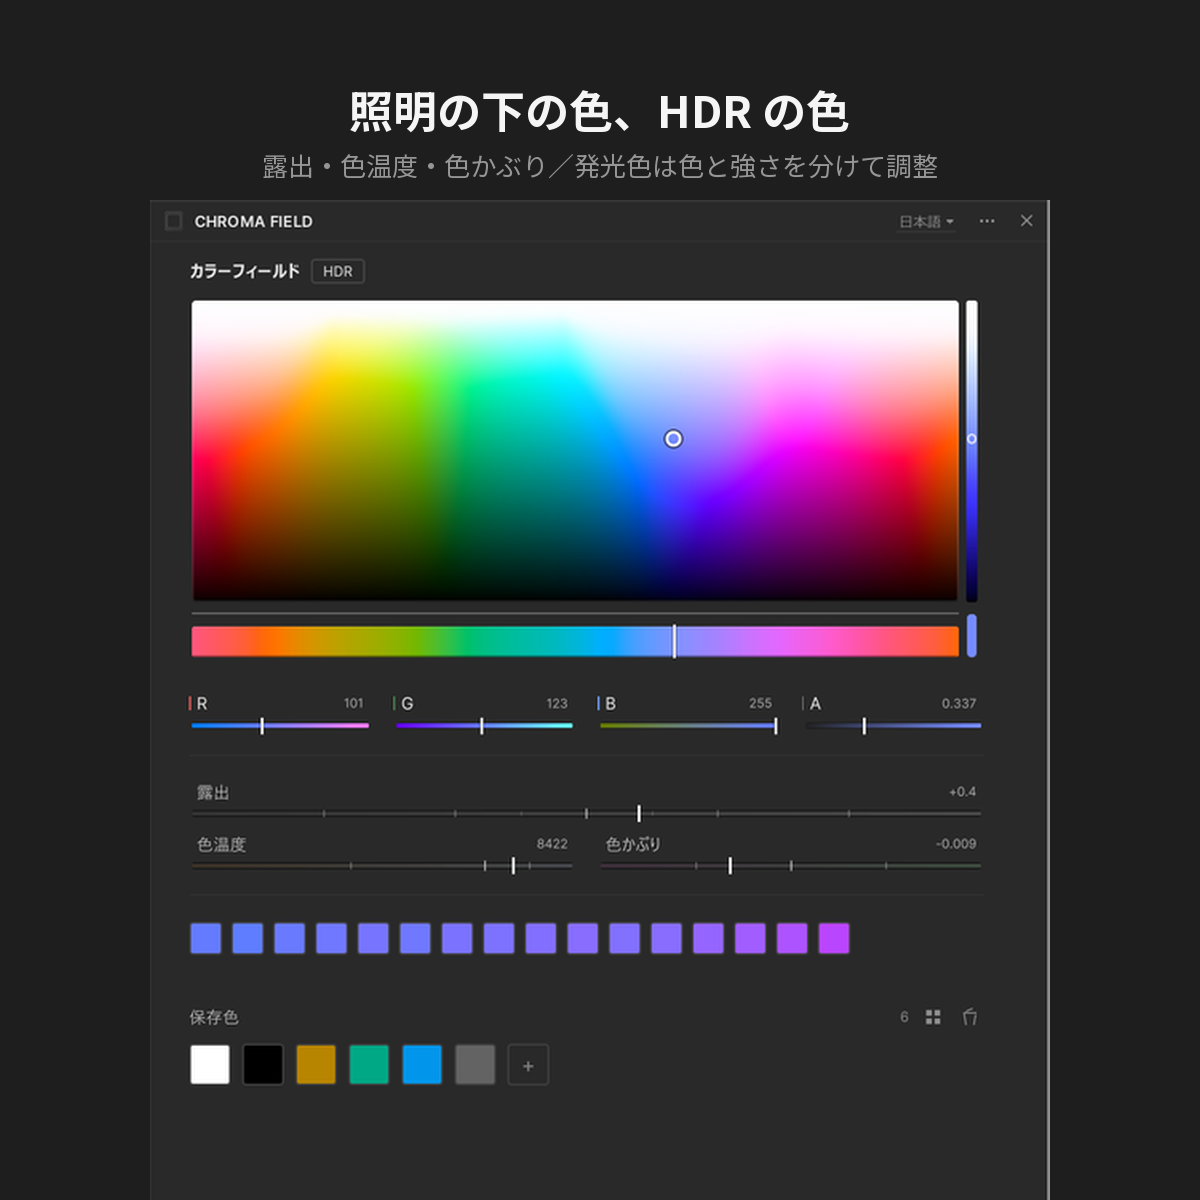Screen dimensions: 1200x1200
Task: Click the 色かぶり tint slider handle
Action: click(730, 866)
